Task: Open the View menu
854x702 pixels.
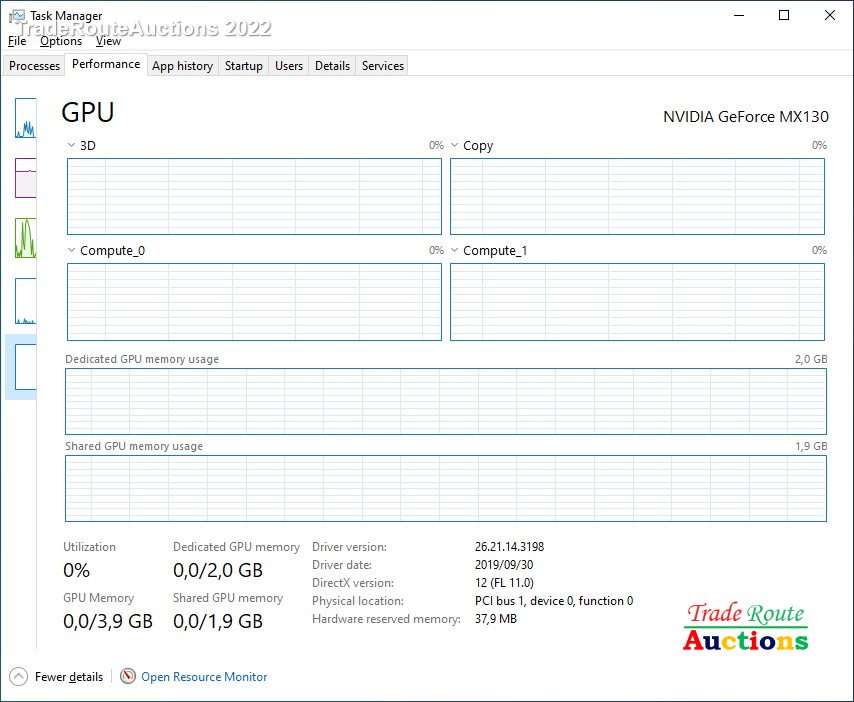Action: (108, 41)
